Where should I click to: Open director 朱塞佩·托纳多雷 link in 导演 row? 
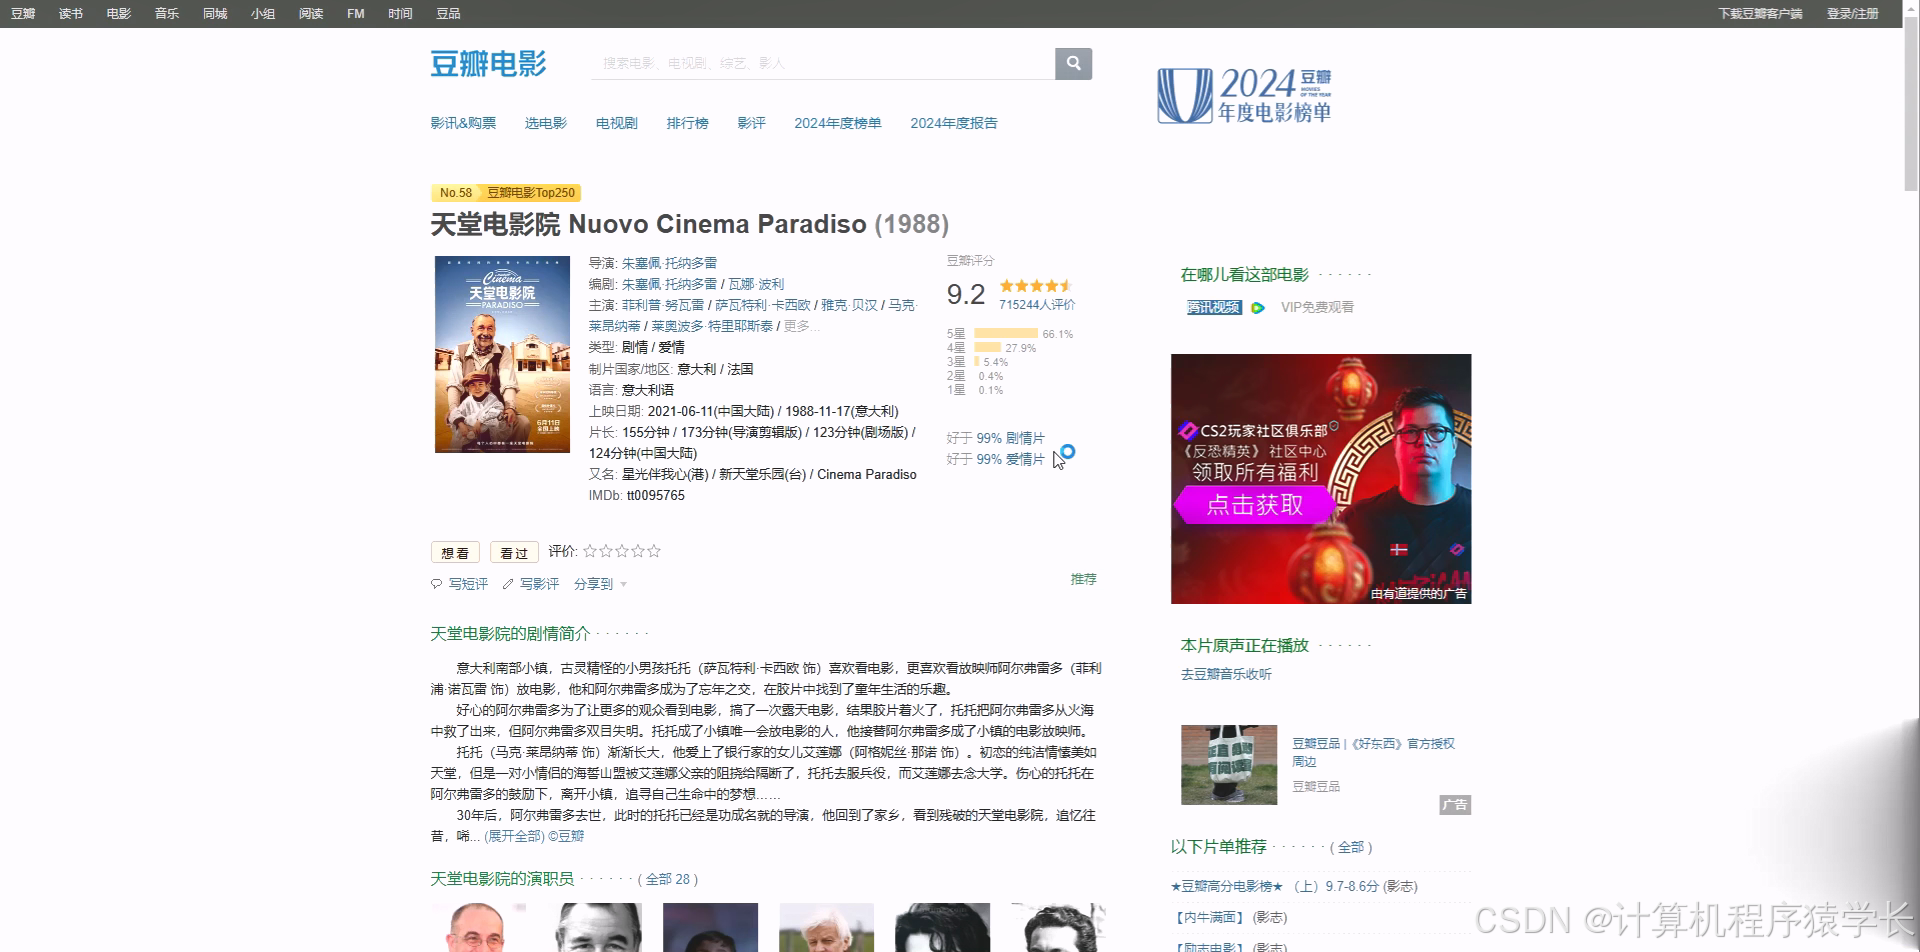(669, 263)
